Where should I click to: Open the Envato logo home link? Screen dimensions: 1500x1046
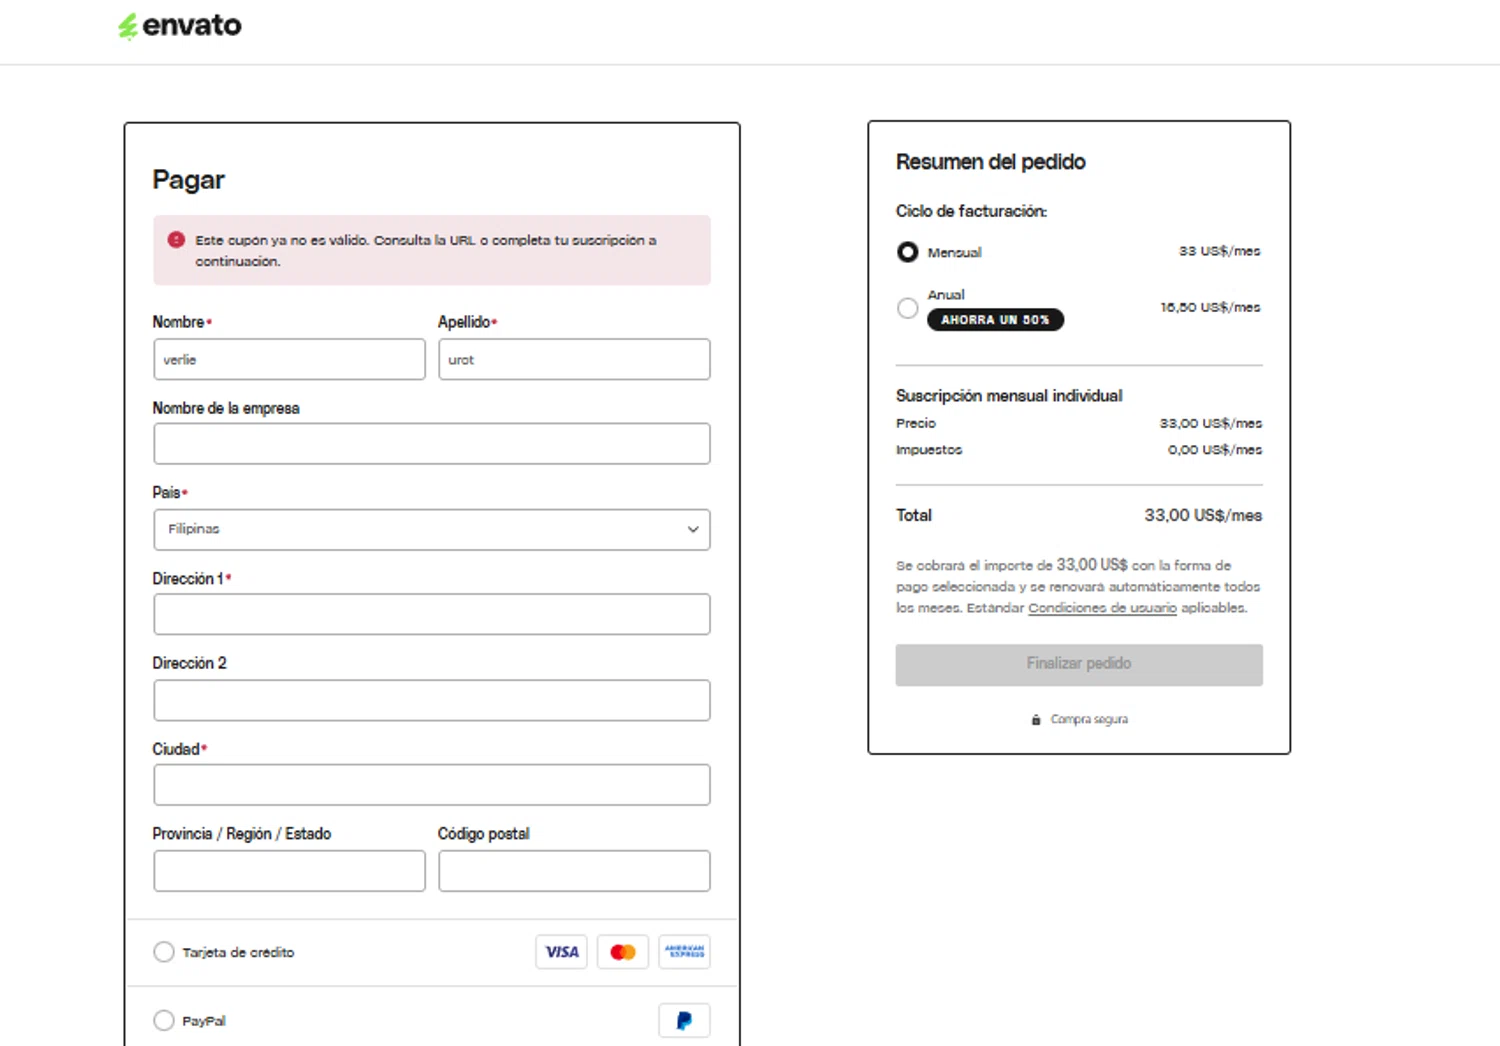[x=180, y=26]
